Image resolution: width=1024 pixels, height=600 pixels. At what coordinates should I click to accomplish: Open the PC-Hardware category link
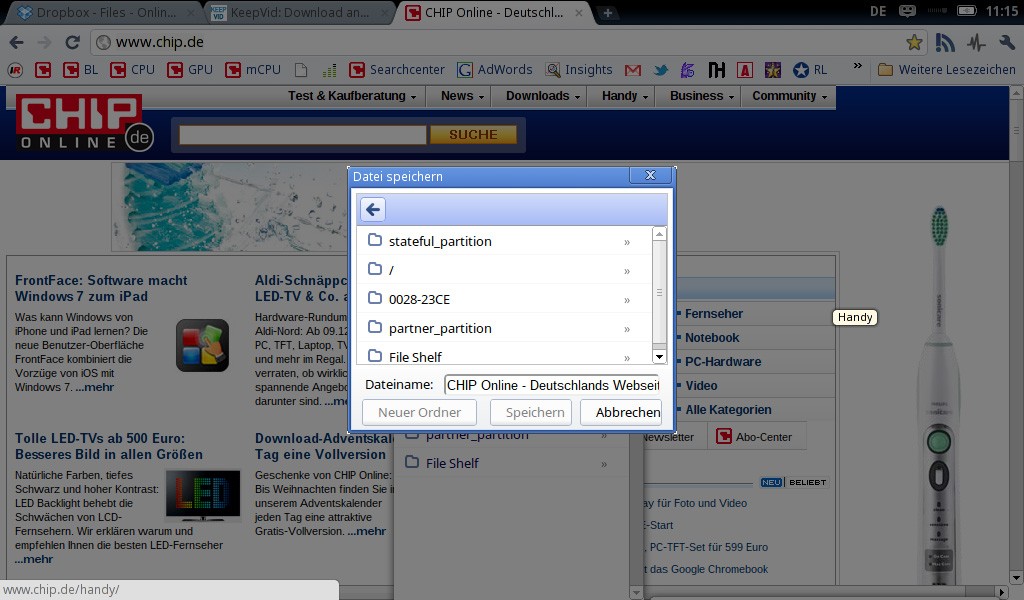[x=723, y=362]
